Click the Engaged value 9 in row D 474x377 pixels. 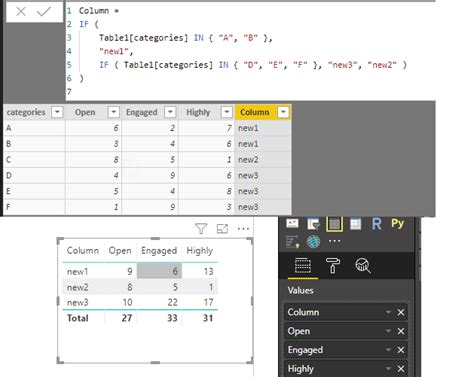pos(150,175)
